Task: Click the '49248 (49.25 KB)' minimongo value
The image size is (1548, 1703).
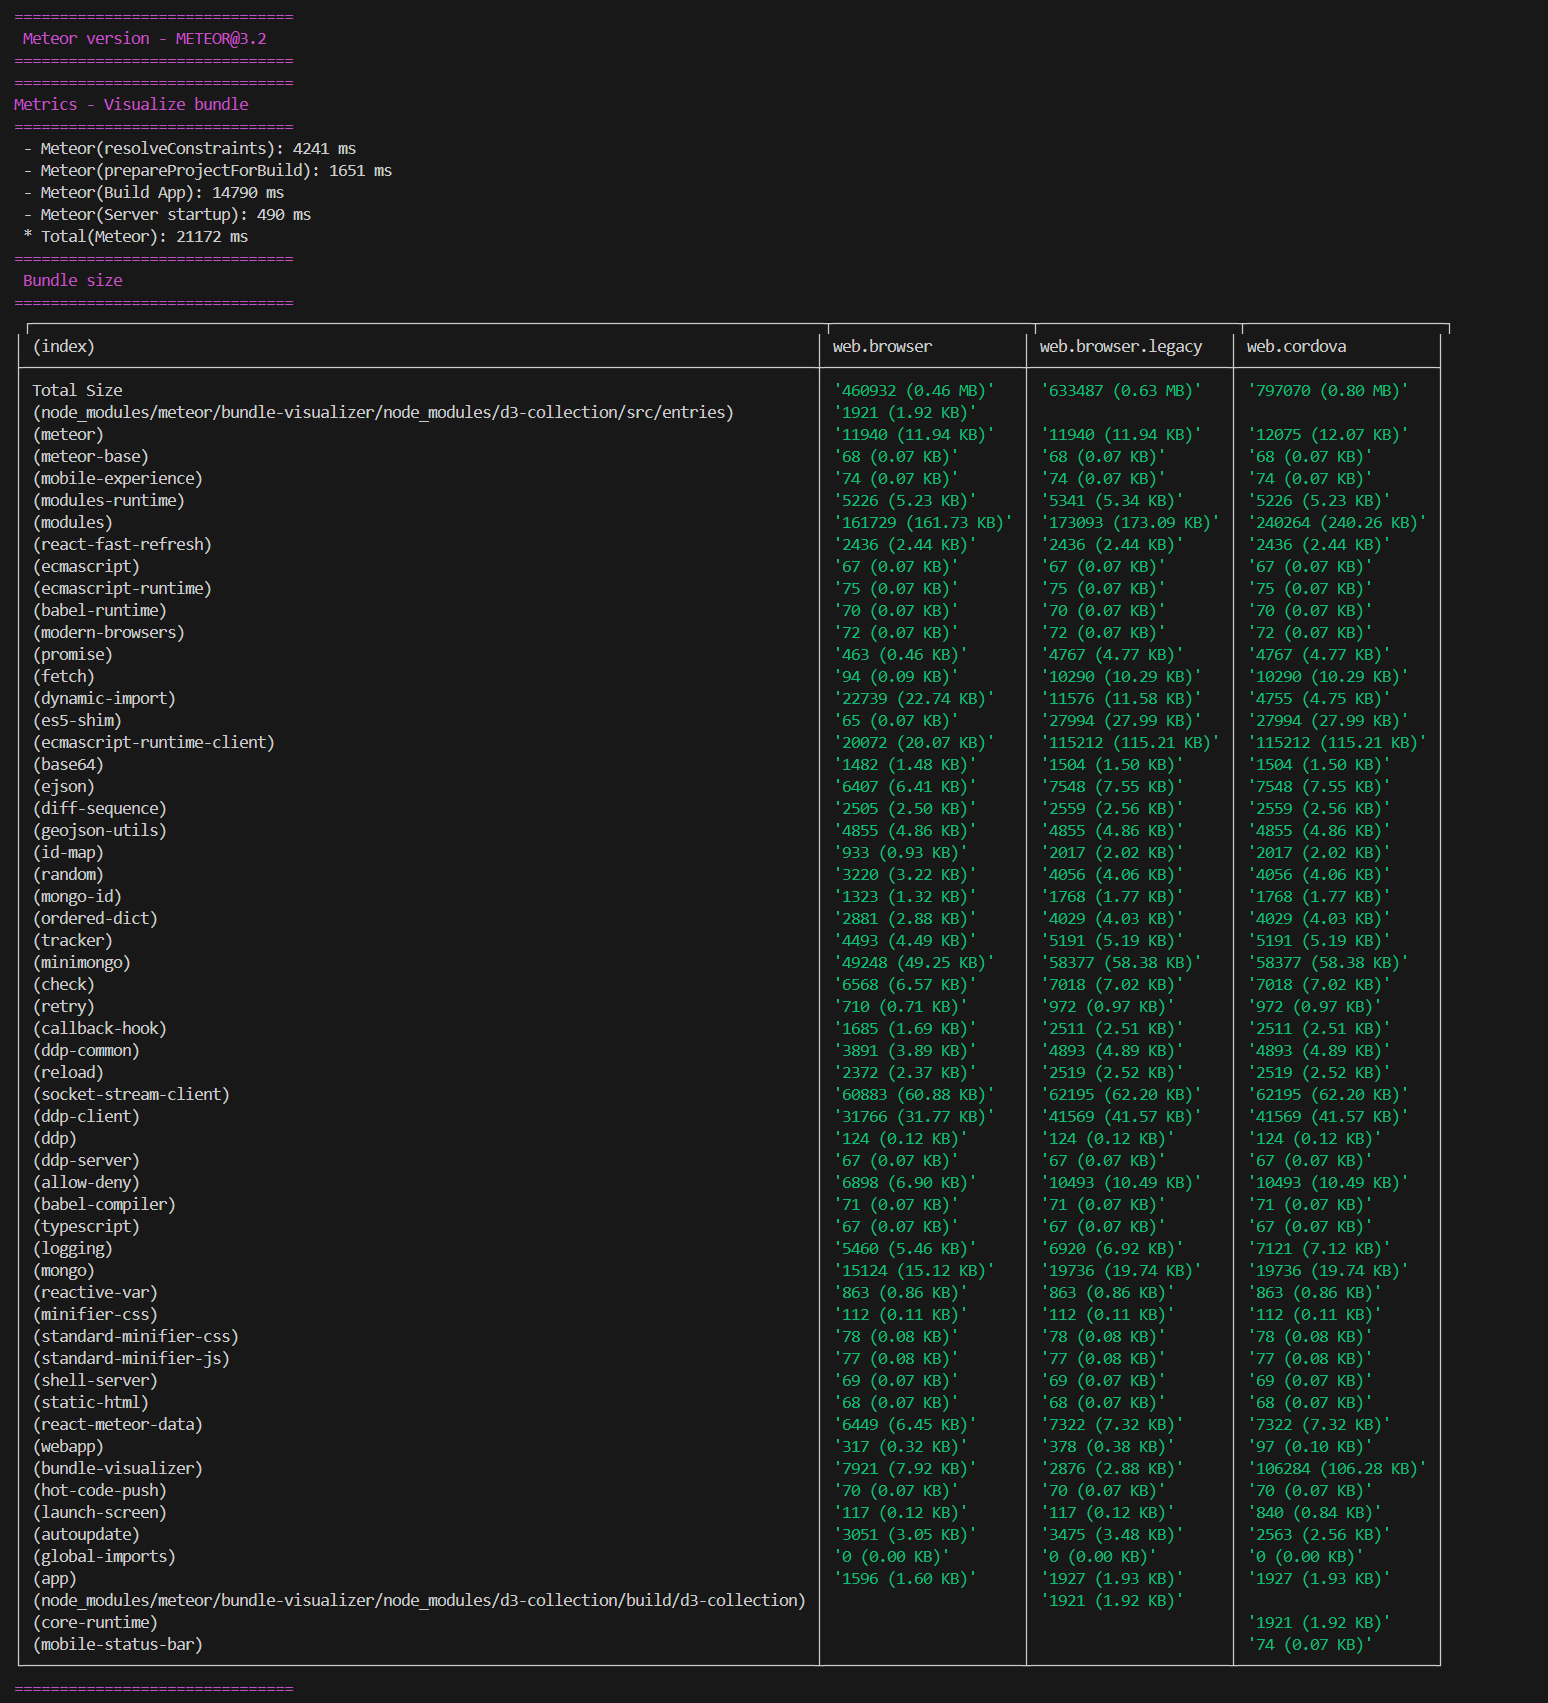Action: tap(914, 962)
